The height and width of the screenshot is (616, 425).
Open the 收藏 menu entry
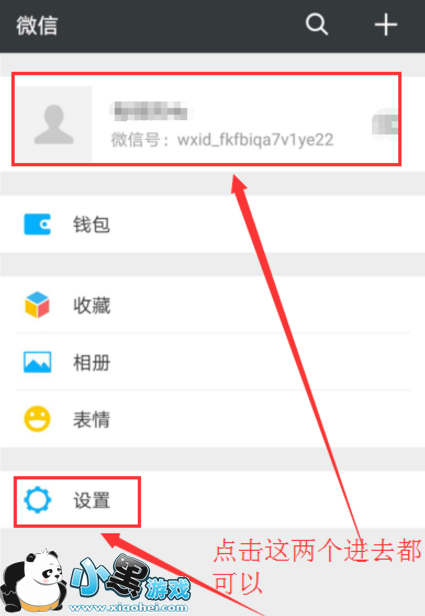click(x=212, y=304)
